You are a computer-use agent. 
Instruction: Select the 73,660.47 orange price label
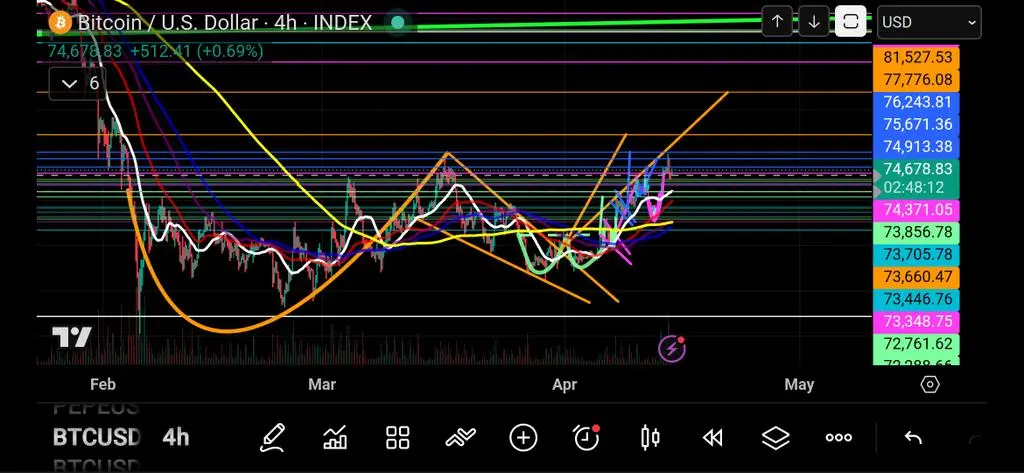tap(917, 277)
